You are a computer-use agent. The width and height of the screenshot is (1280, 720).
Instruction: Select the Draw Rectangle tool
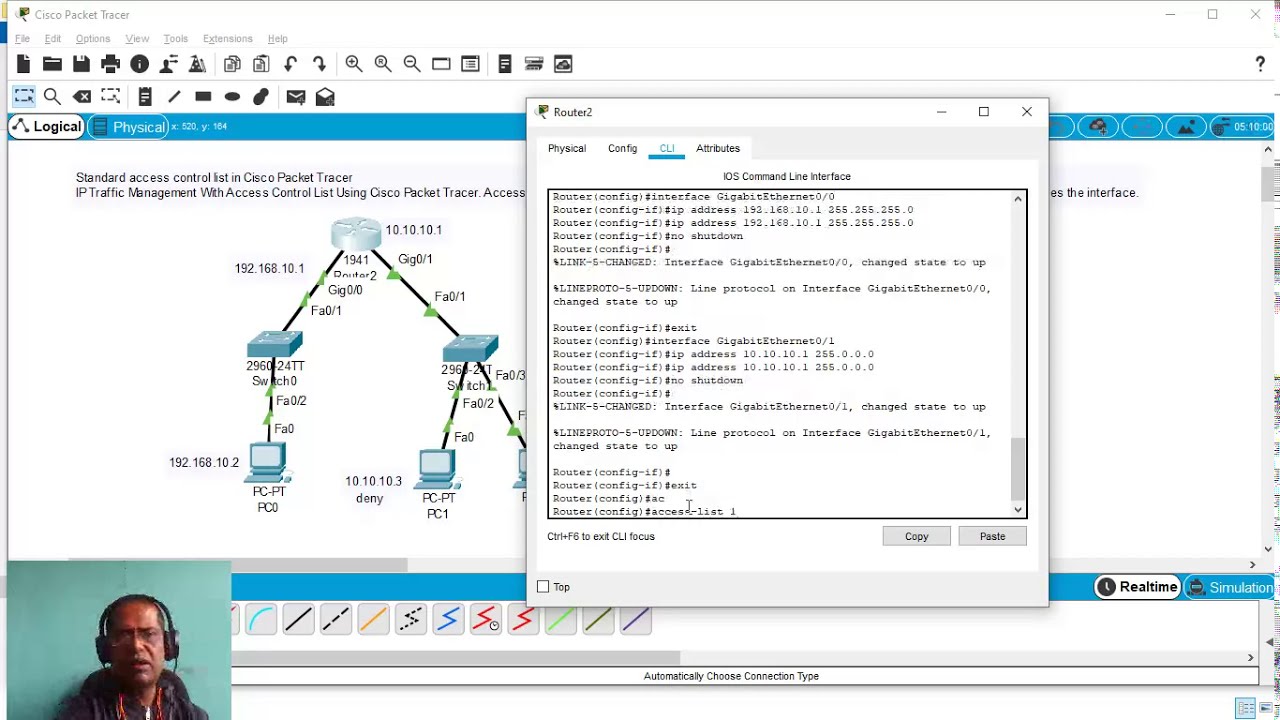pyautogui.click(x=203, y=97)
